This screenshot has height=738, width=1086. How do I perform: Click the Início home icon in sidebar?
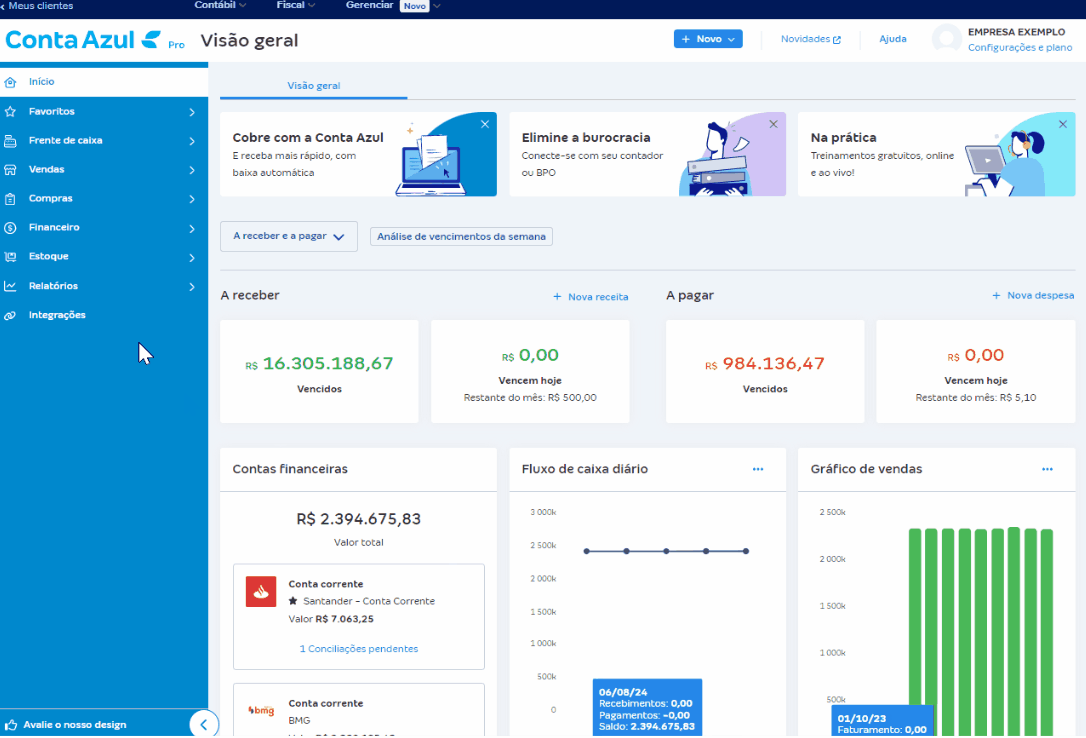coord(10,82)
